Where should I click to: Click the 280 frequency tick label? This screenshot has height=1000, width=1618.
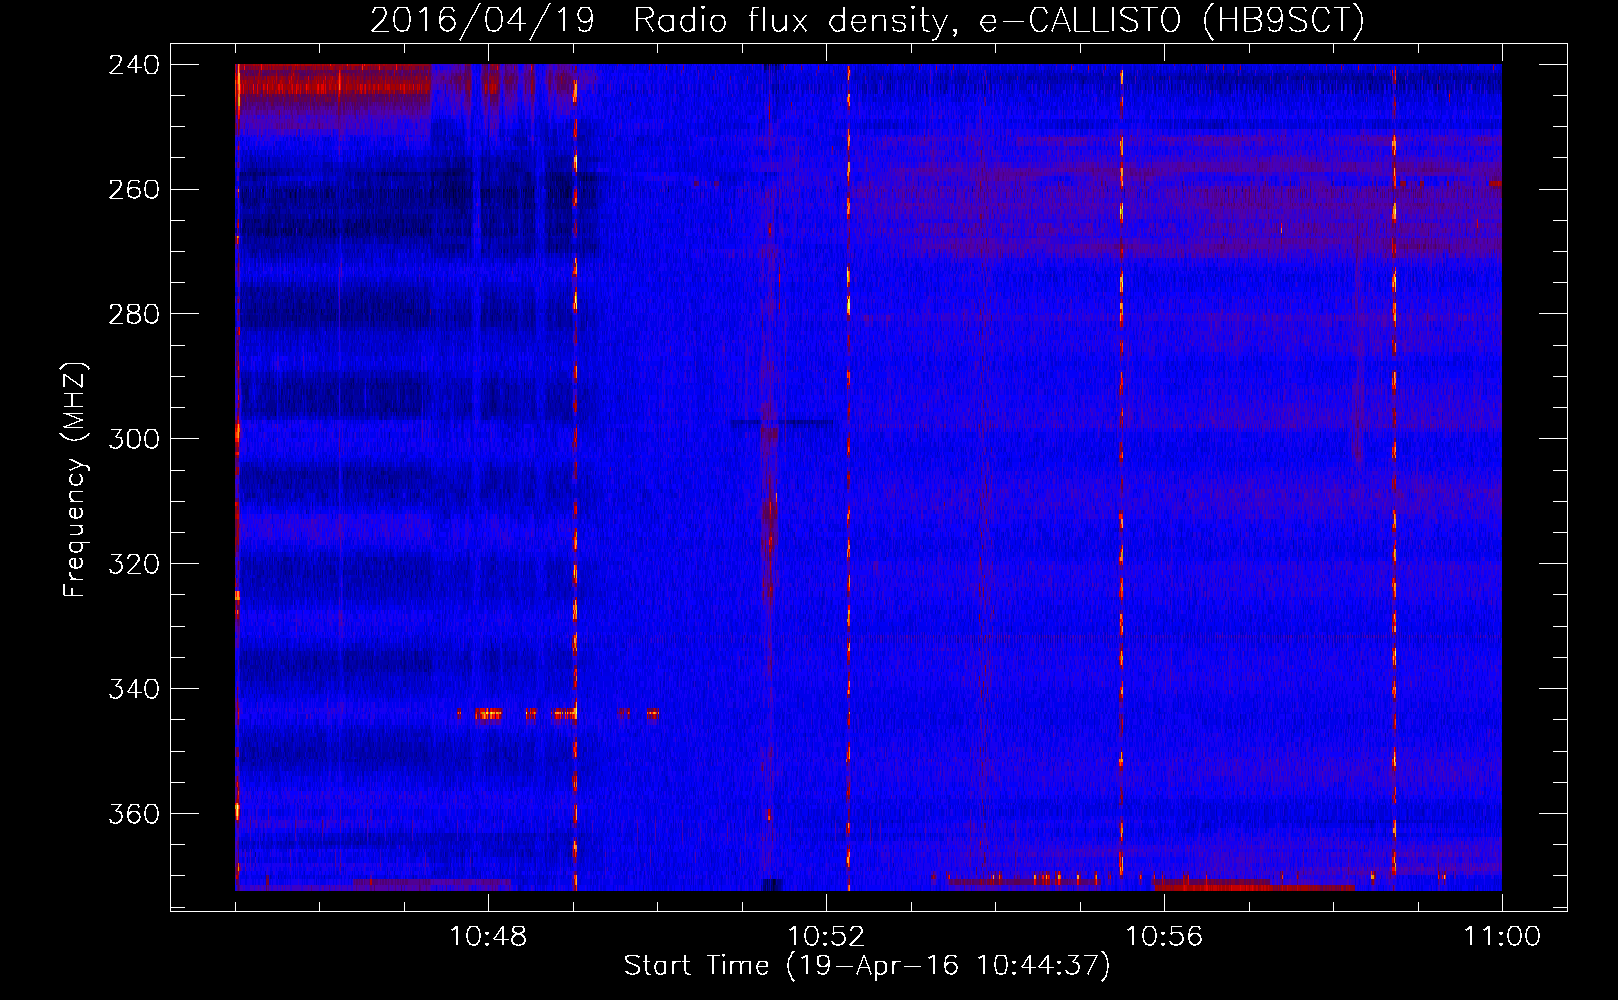click(134, 315)
